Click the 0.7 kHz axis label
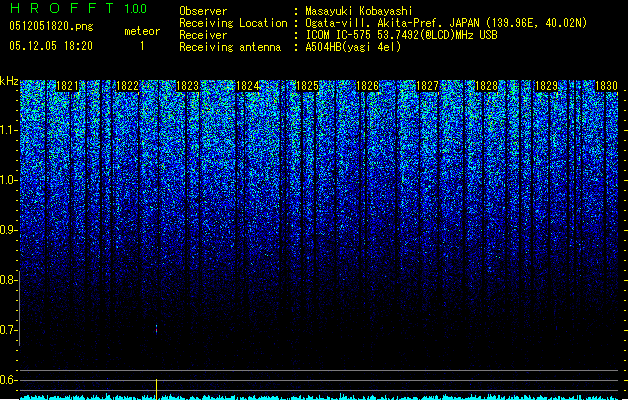629x400 pixels. click(x=9, y=330)
